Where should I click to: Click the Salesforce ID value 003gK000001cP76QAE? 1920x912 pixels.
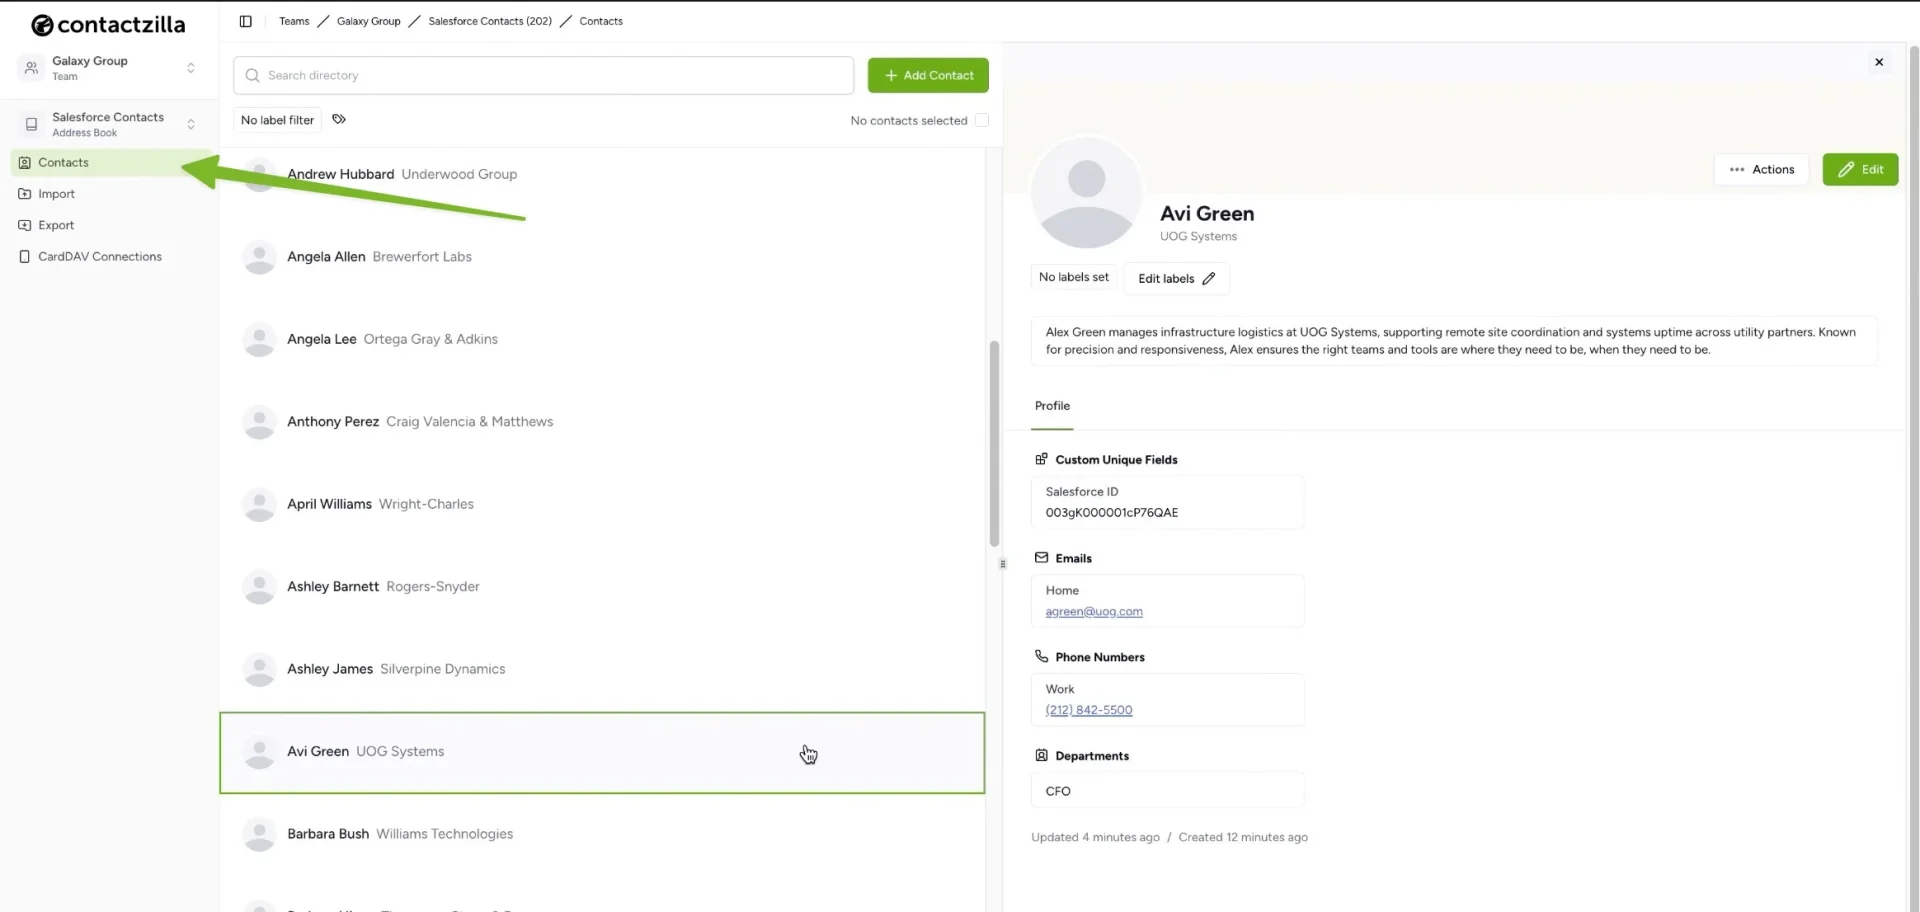(1111, 513)
